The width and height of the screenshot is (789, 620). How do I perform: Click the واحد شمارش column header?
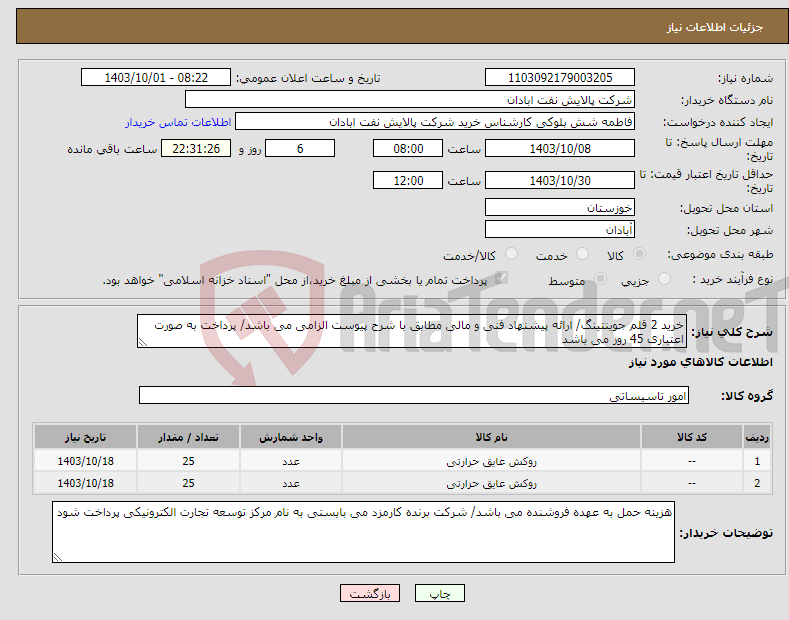coord(291,437)
